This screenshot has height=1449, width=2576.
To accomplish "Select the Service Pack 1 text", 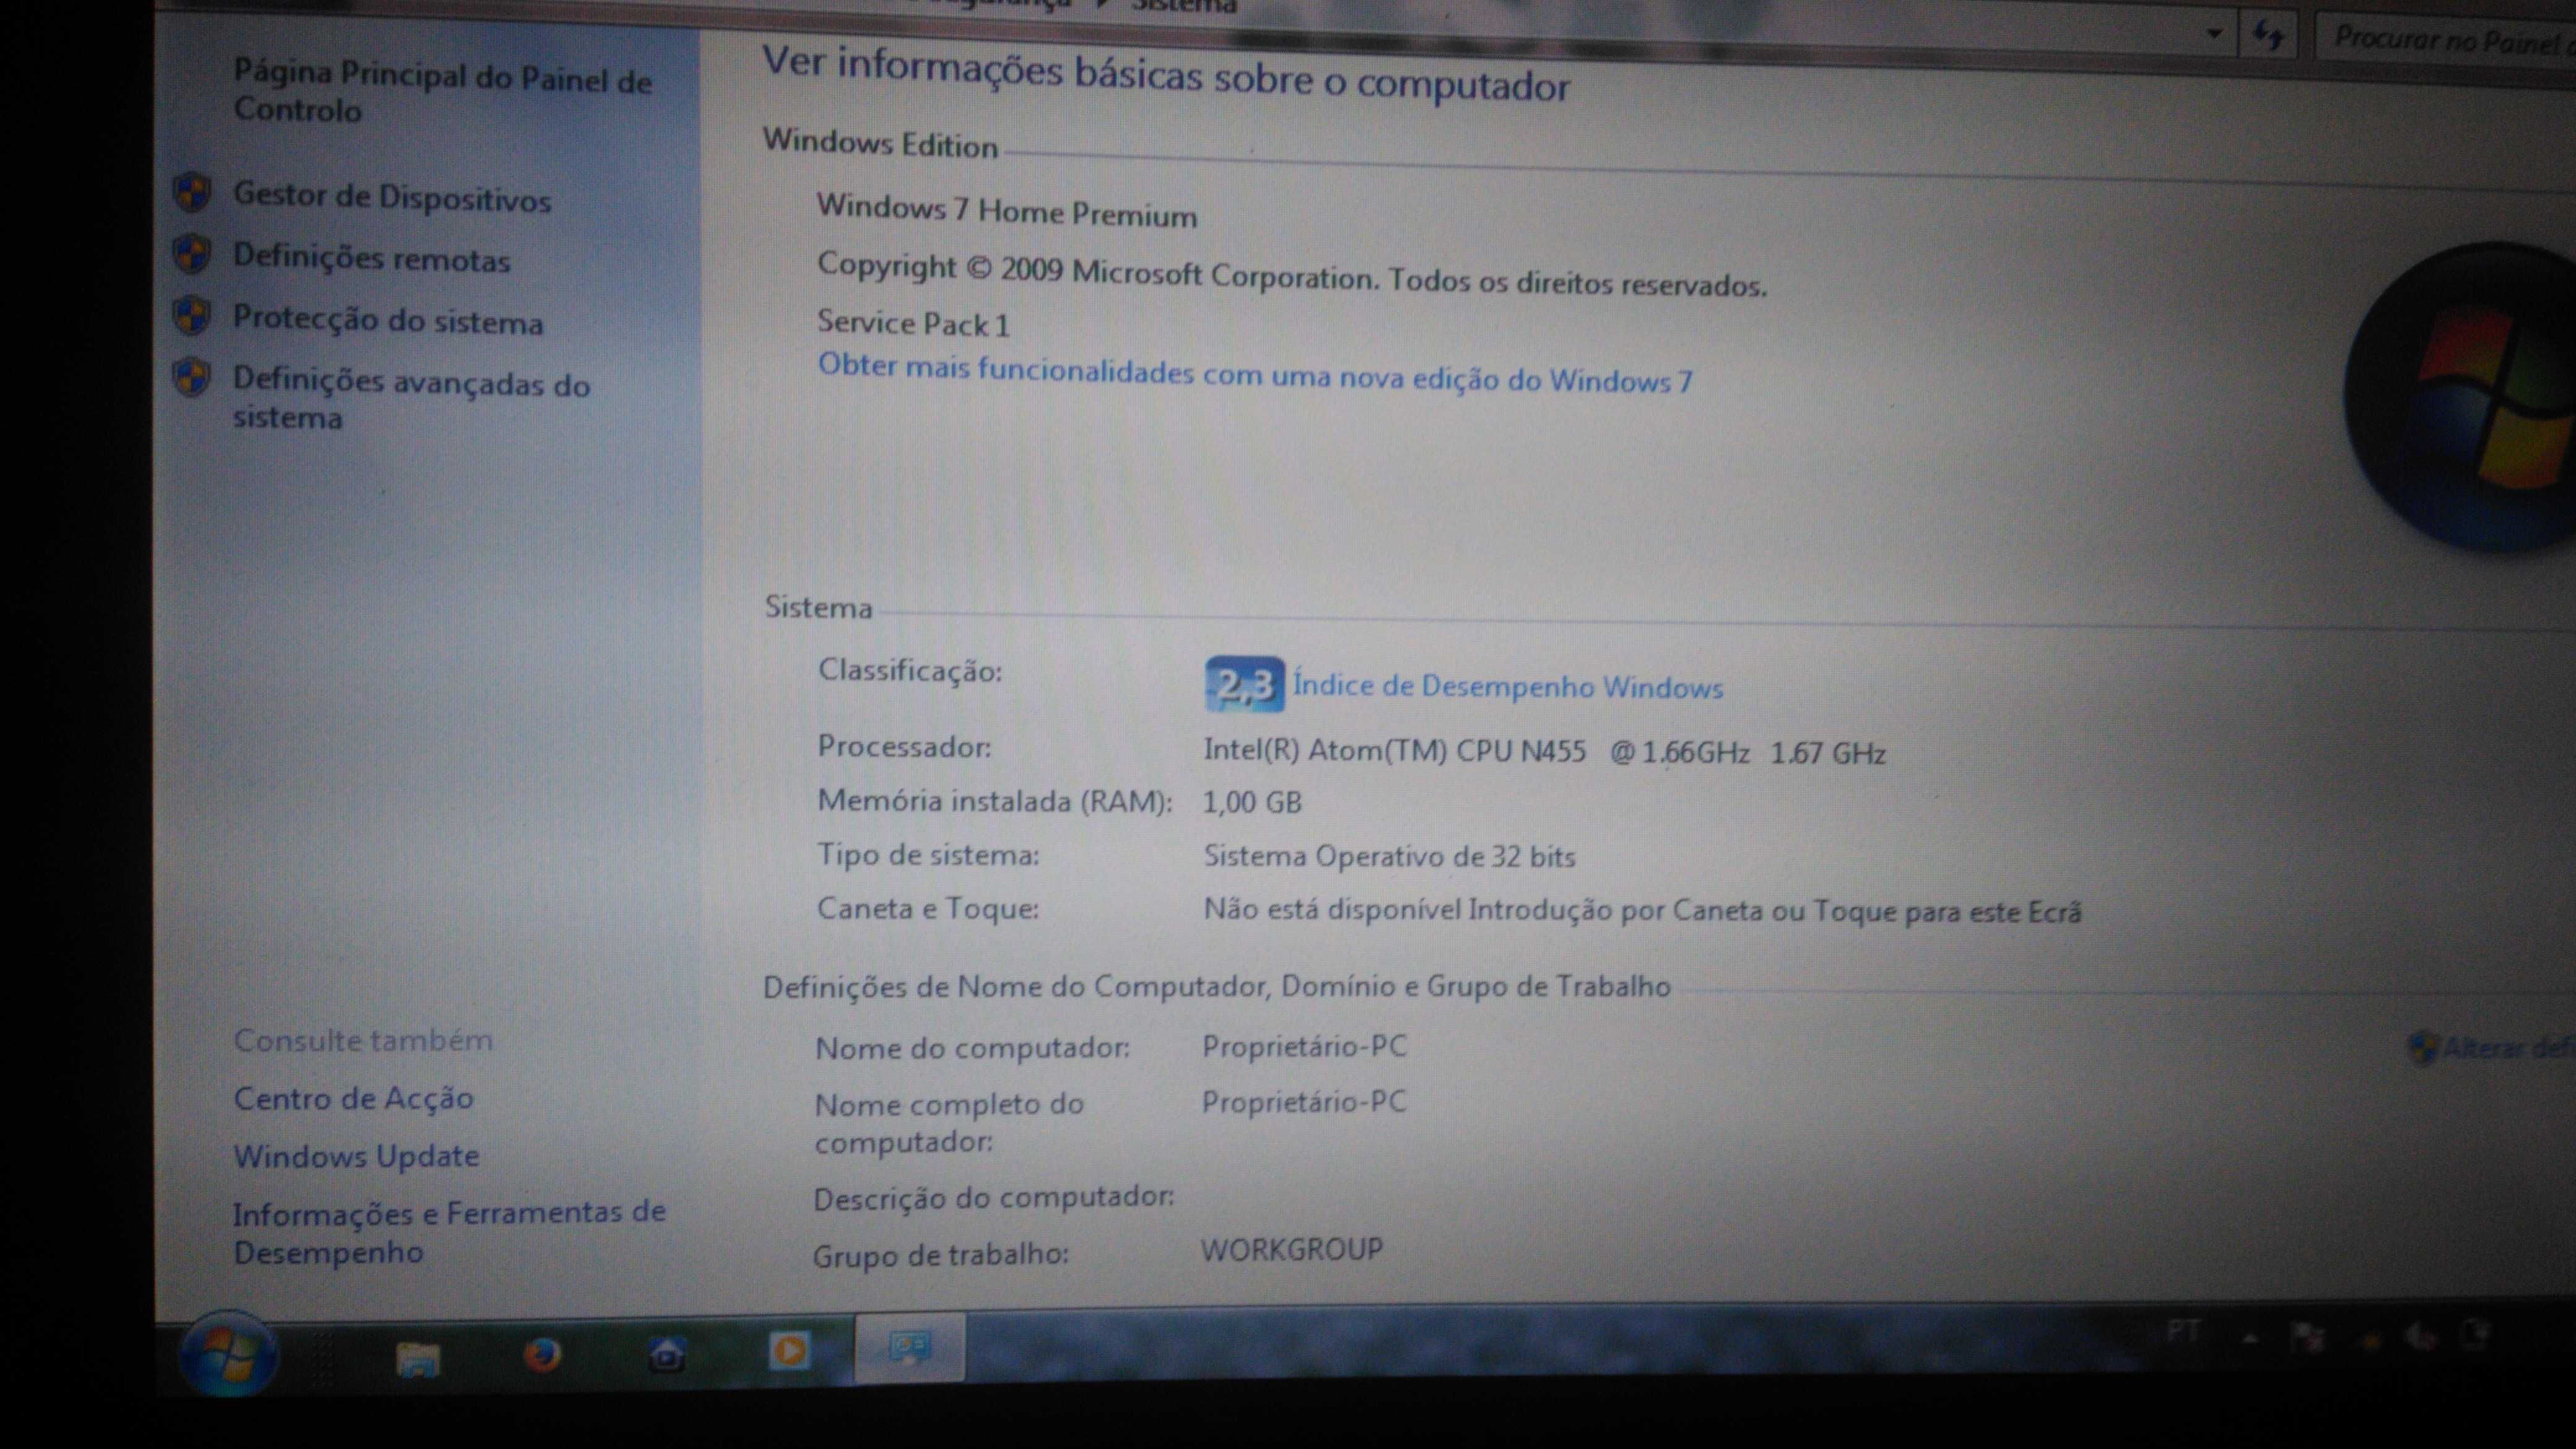I will pos(913,323).
